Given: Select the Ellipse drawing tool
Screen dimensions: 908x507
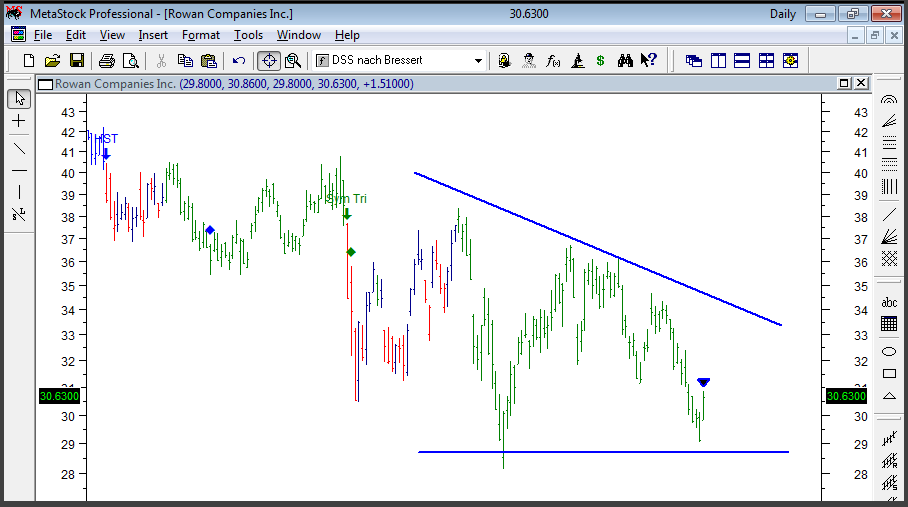Looking at the screenshot, I should pos(889,351).
